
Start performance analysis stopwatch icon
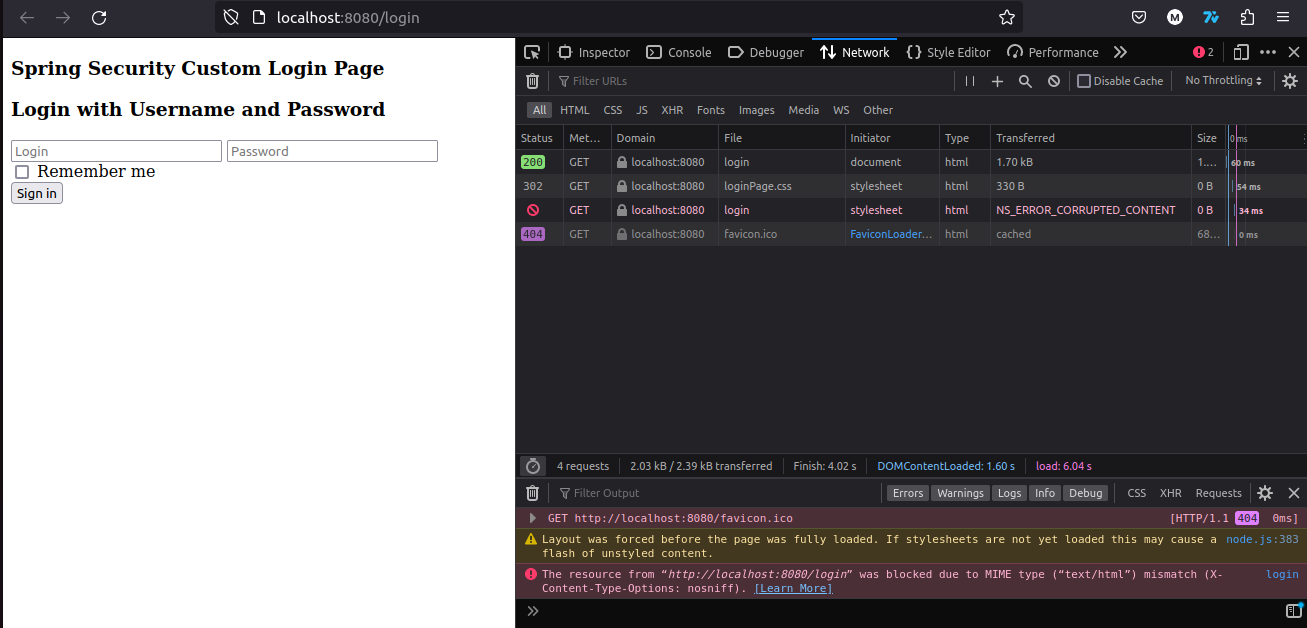pyautogui.click(x=533, y=466)
